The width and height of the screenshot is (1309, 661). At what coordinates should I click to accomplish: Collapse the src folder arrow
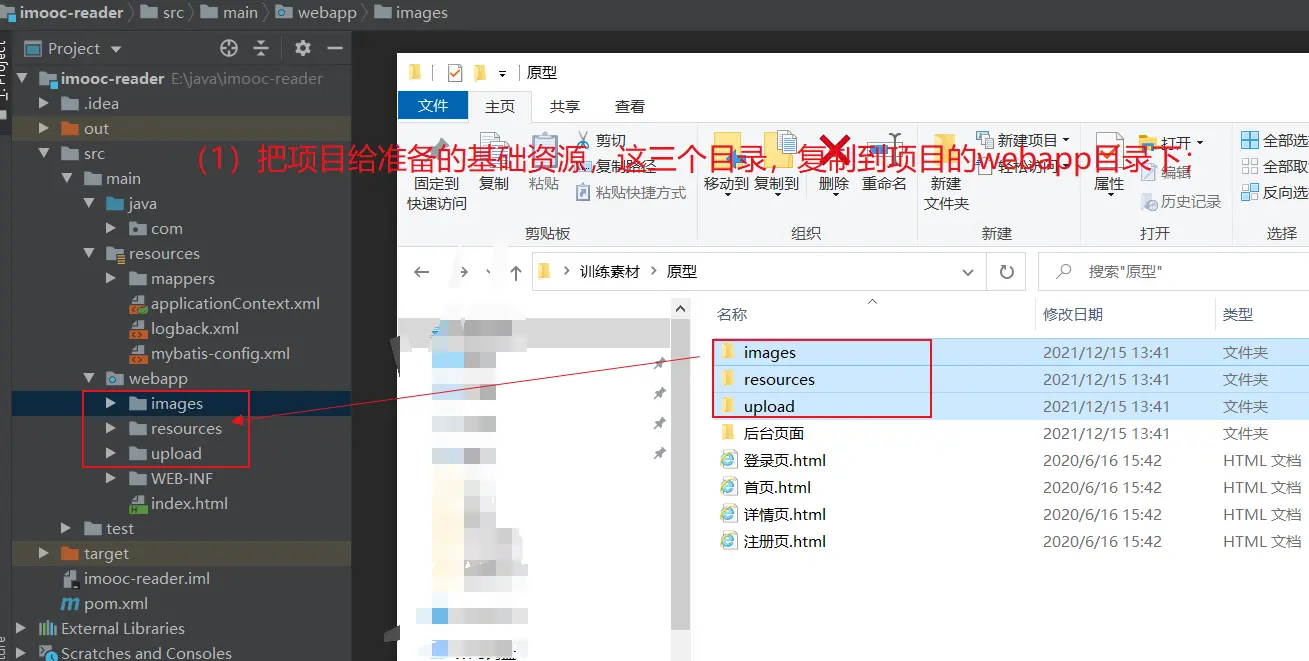point(44,153)
